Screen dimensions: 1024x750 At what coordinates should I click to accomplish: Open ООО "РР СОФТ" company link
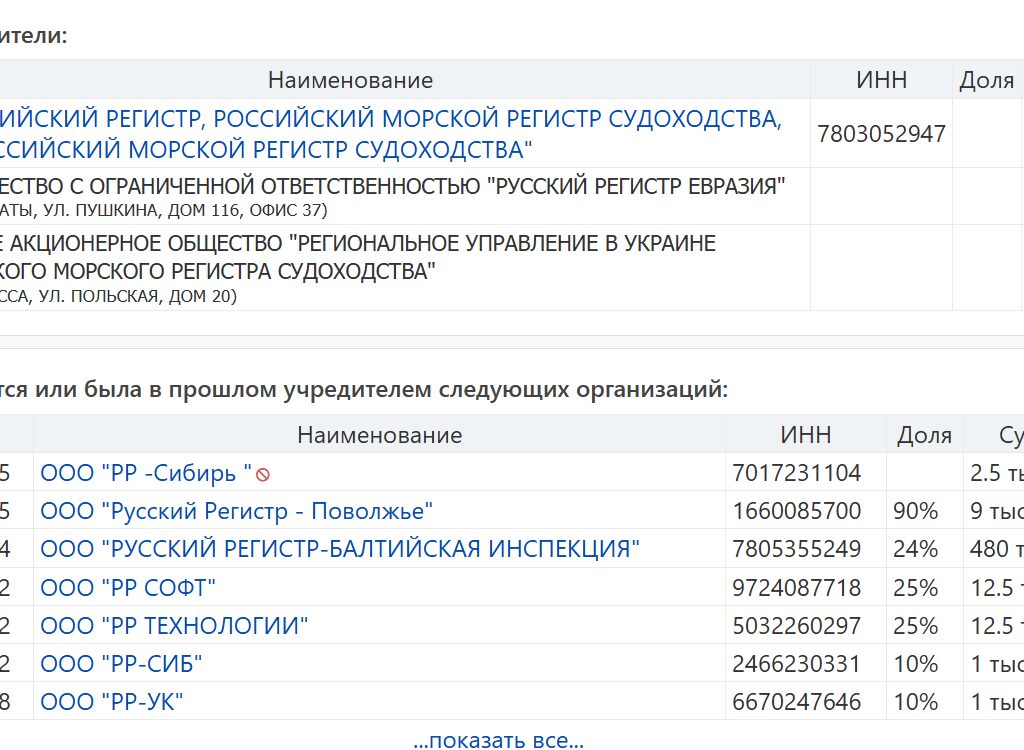click(128, 587)
